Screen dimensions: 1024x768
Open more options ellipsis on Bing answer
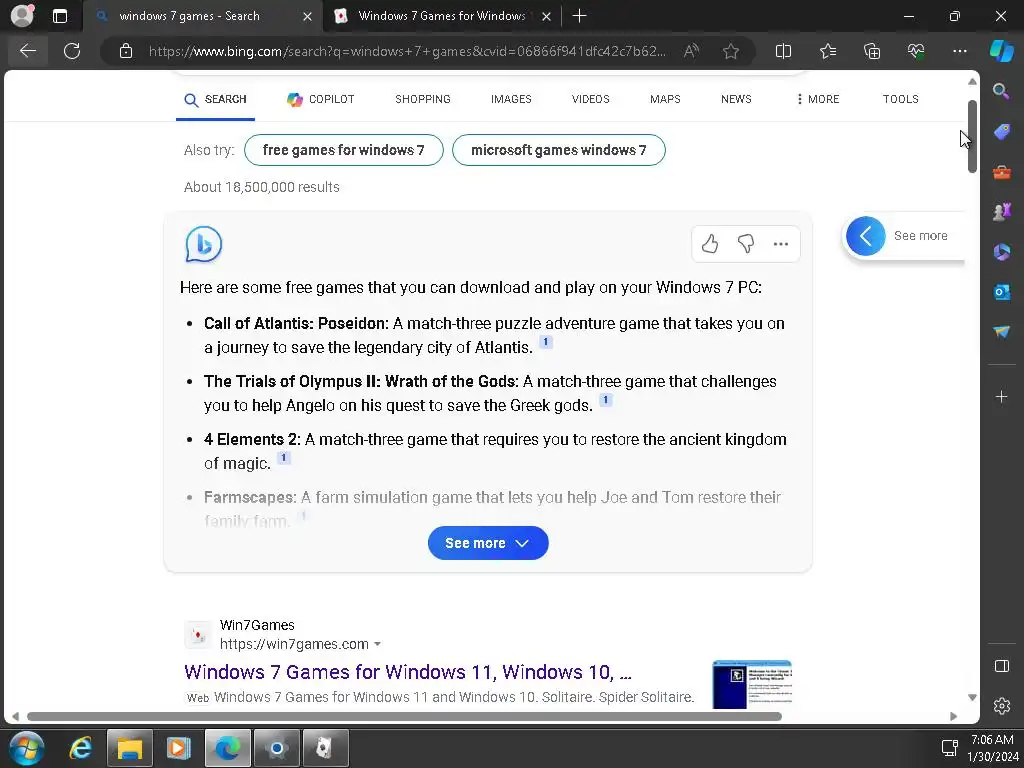[x=780, y=244]
